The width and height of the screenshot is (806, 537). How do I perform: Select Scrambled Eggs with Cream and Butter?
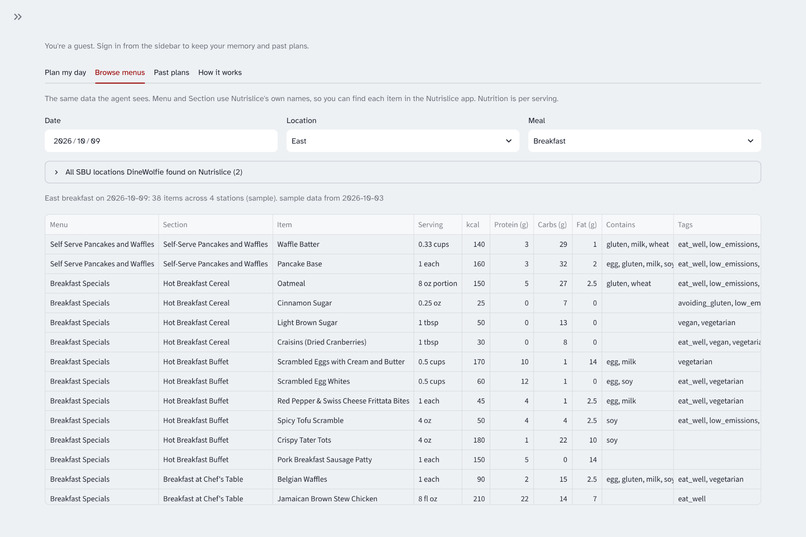pyautogui.click(x=343, y=361)
